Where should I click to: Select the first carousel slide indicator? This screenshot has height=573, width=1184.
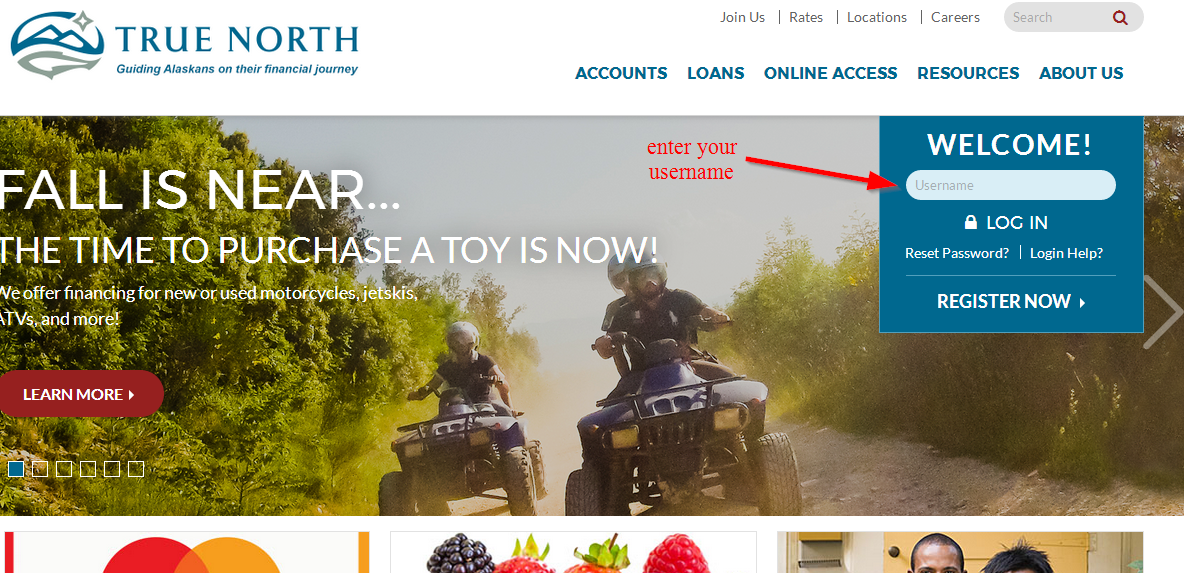(16, 469)
